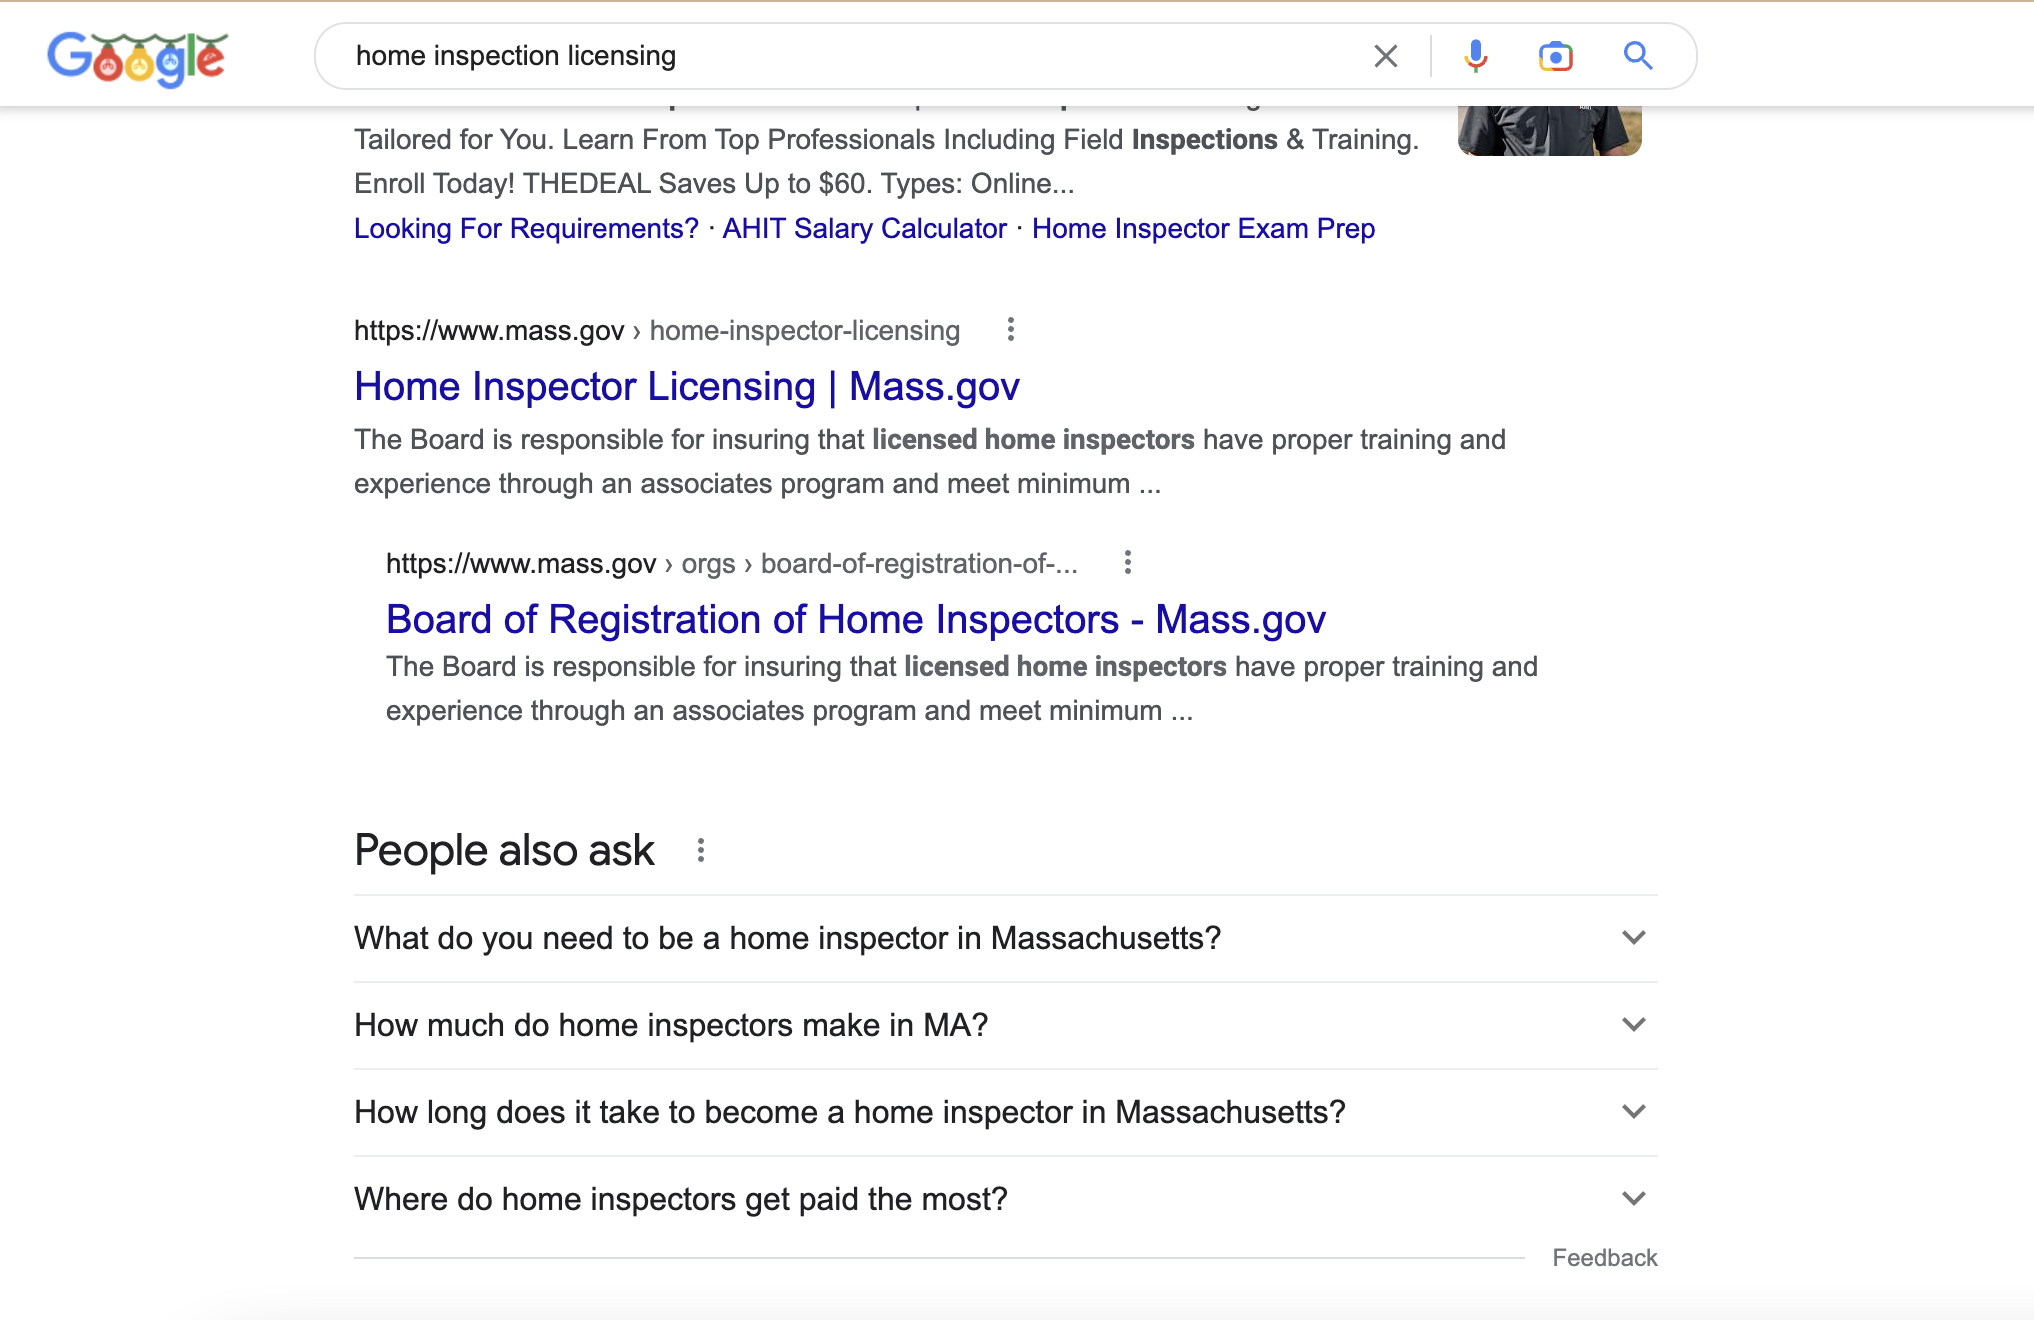Open the 'Home Inspector Exam Prep' link
This screenshot has height=1320, width=2034.
click(1203, 229)
